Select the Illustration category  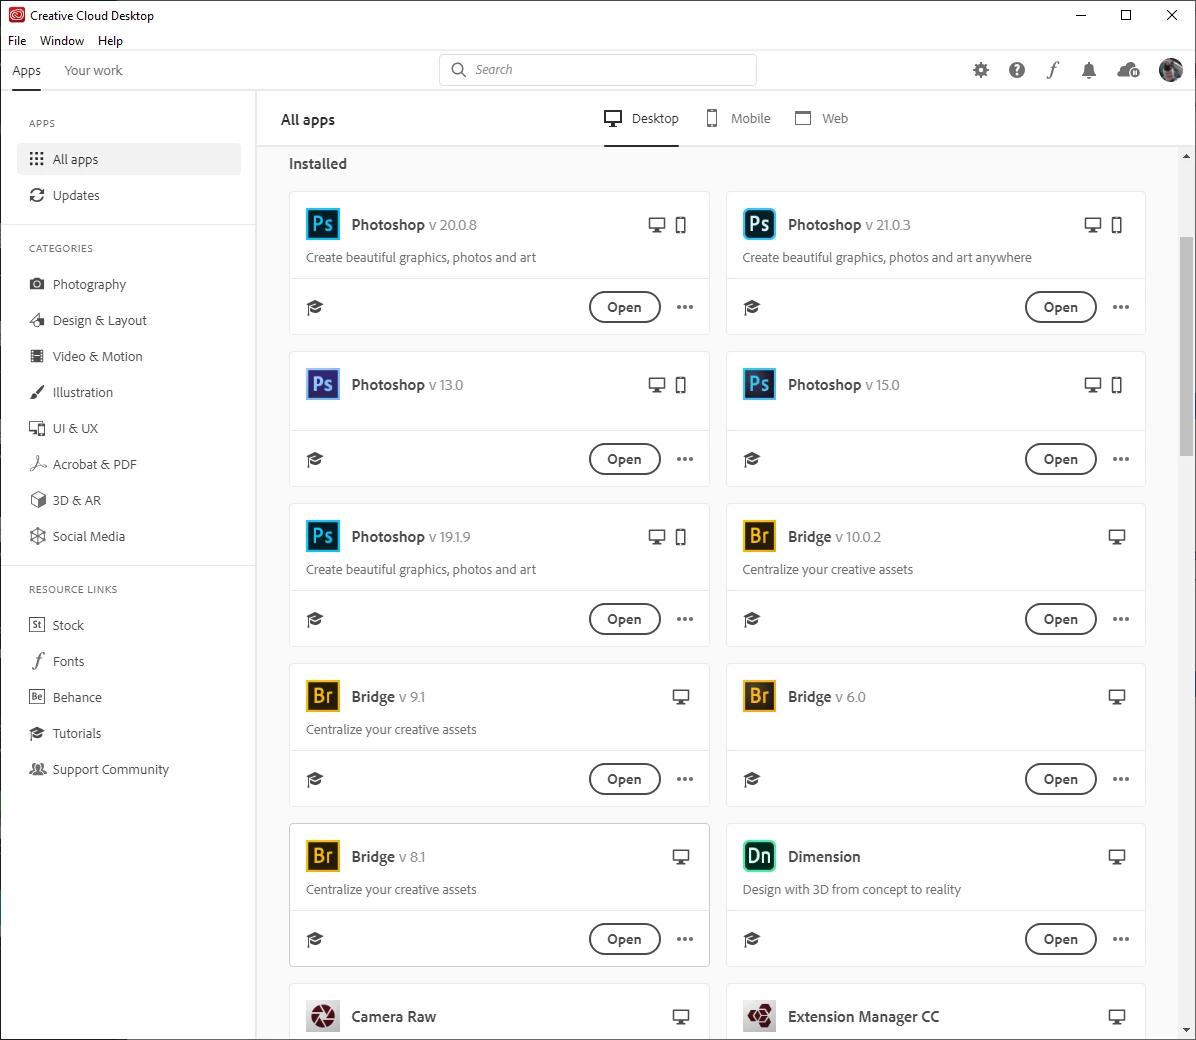point(129,392)
